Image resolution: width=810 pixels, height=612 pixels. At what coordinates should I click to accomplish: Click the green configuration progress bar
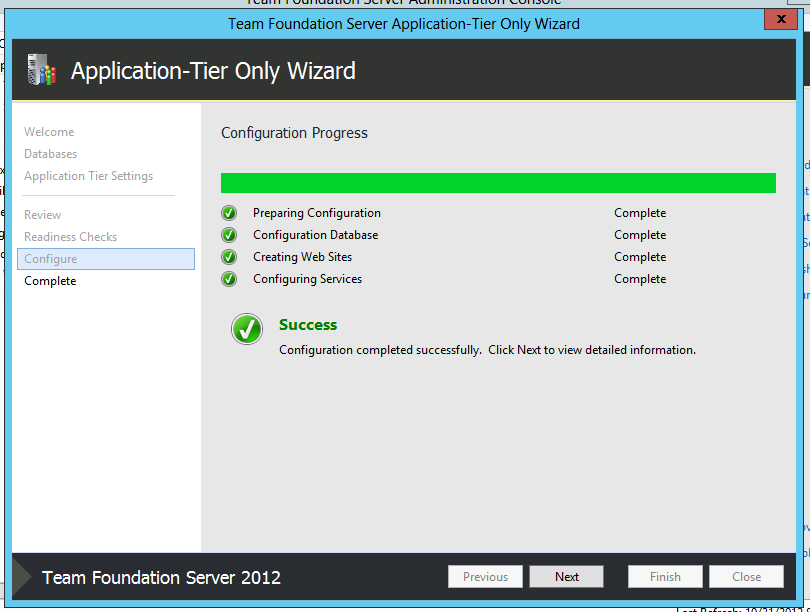click(498, 183)
